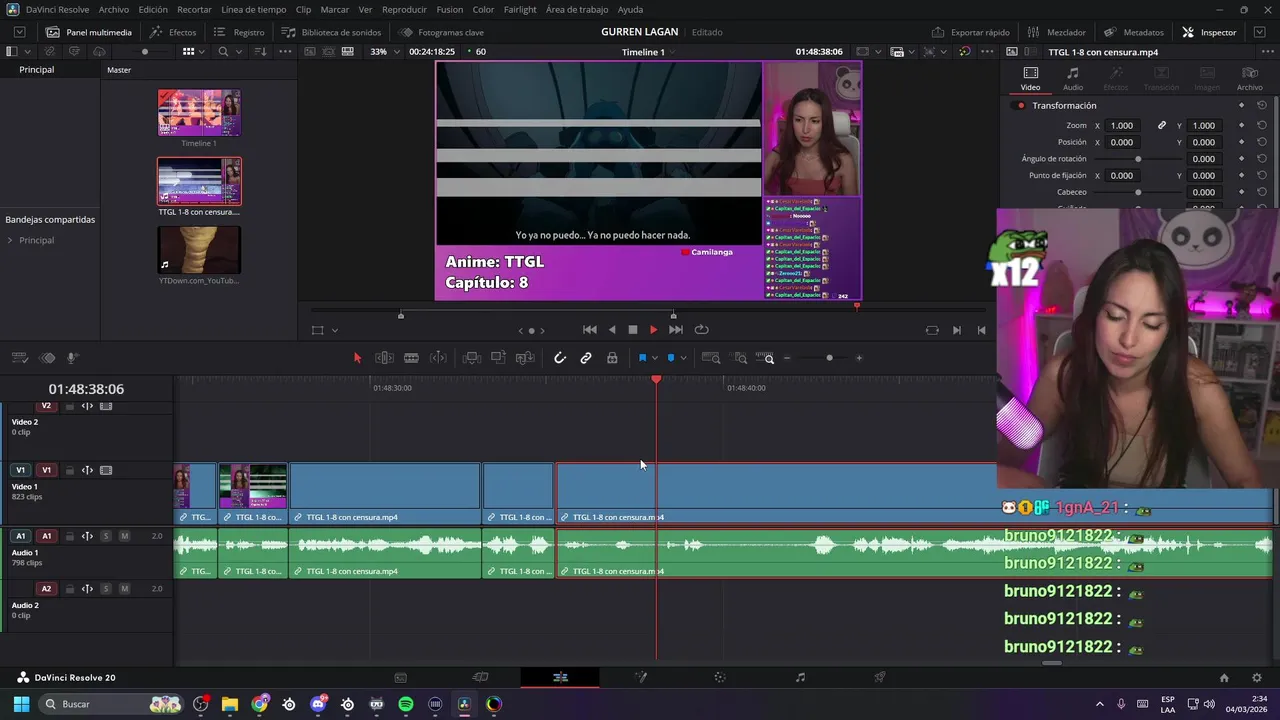Open the Fairlight menu
This screenshot has height=720, width=1280.
(520, 9)
